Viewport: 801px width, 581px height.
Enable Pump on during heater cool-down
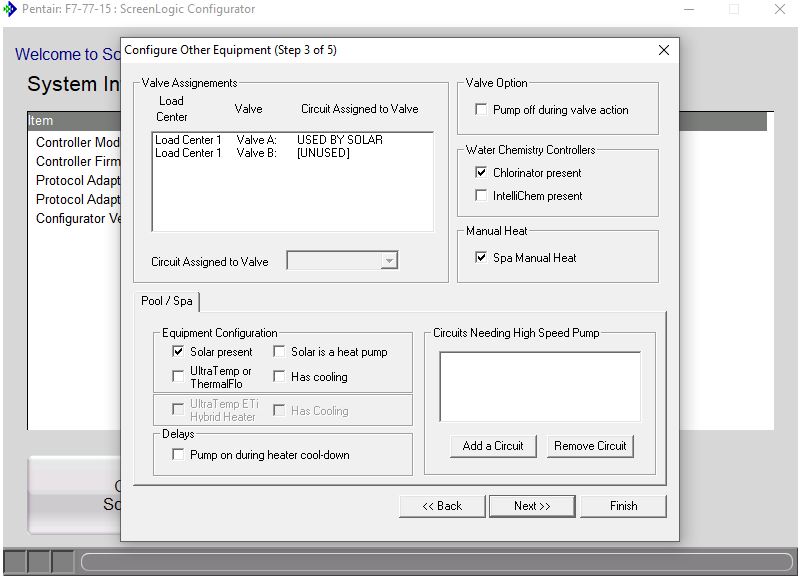[x=178, y=454]
